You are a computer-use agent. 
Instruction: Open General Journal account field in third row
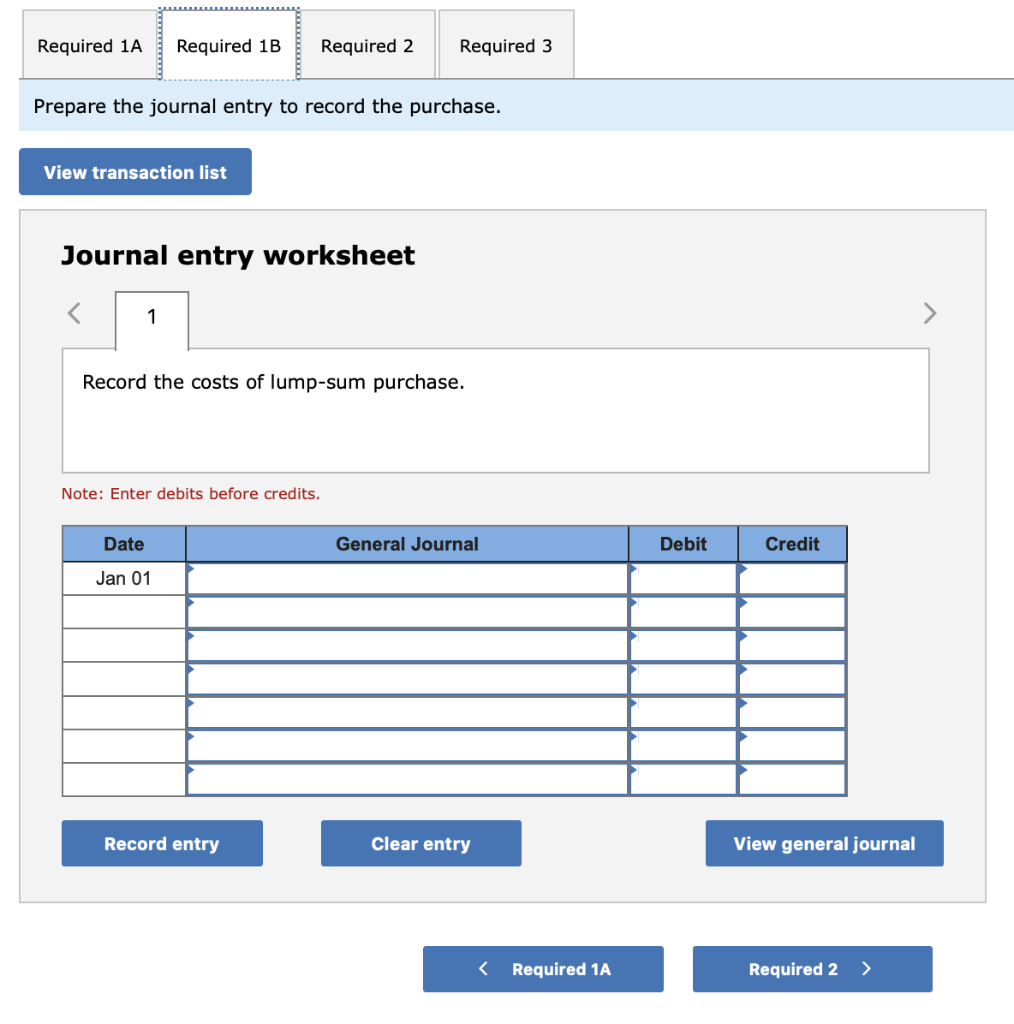click(x=407, y=645)
